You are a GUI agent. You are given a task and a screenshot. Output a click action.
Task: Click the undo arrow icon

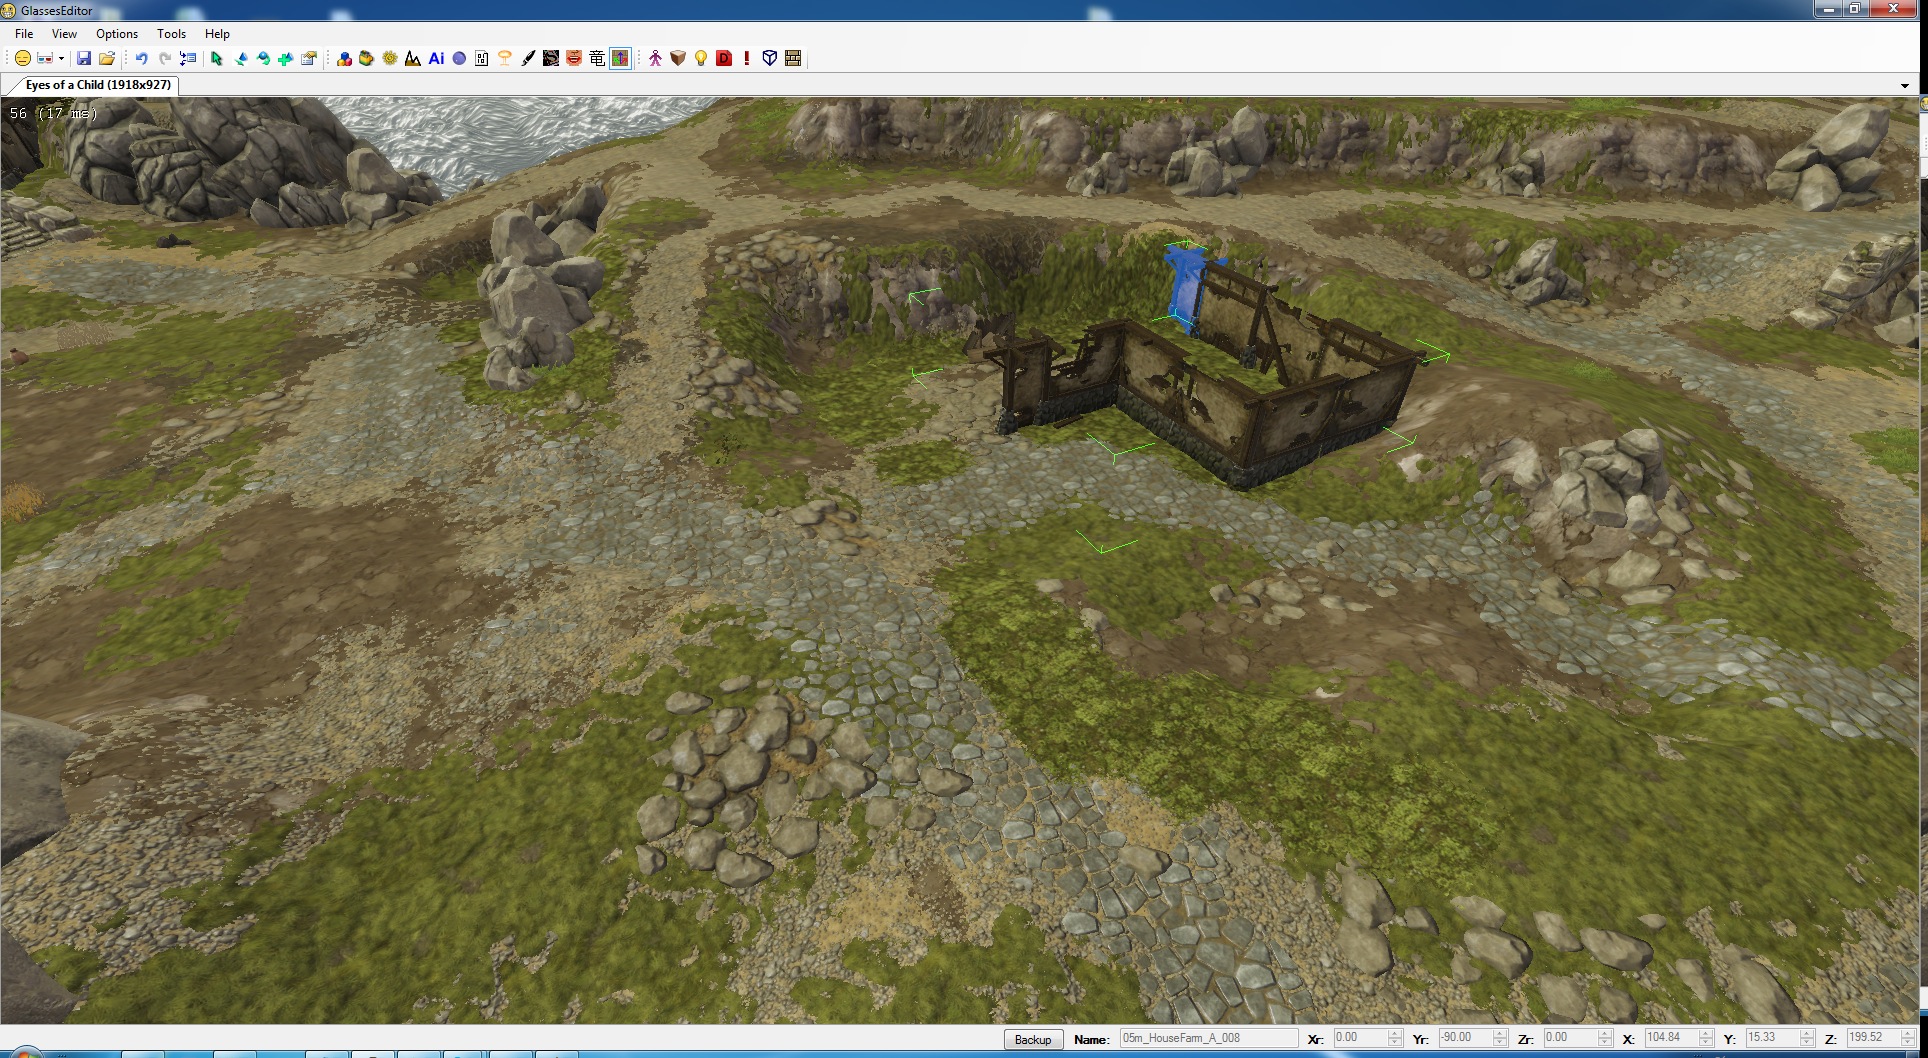[x=141, y=59]
